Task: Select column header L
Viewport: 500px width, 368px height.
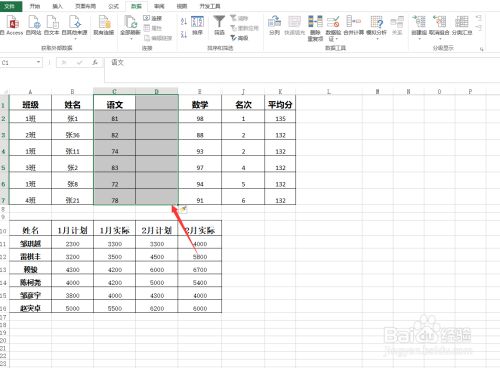Action: (x=329, y=91)
